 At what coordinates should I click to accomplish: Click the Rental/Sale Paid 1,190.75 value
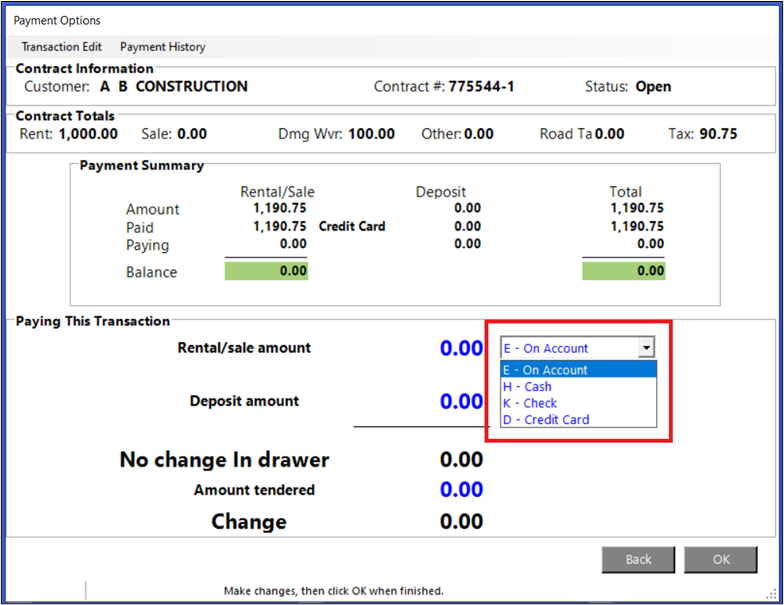coord(280,226)
